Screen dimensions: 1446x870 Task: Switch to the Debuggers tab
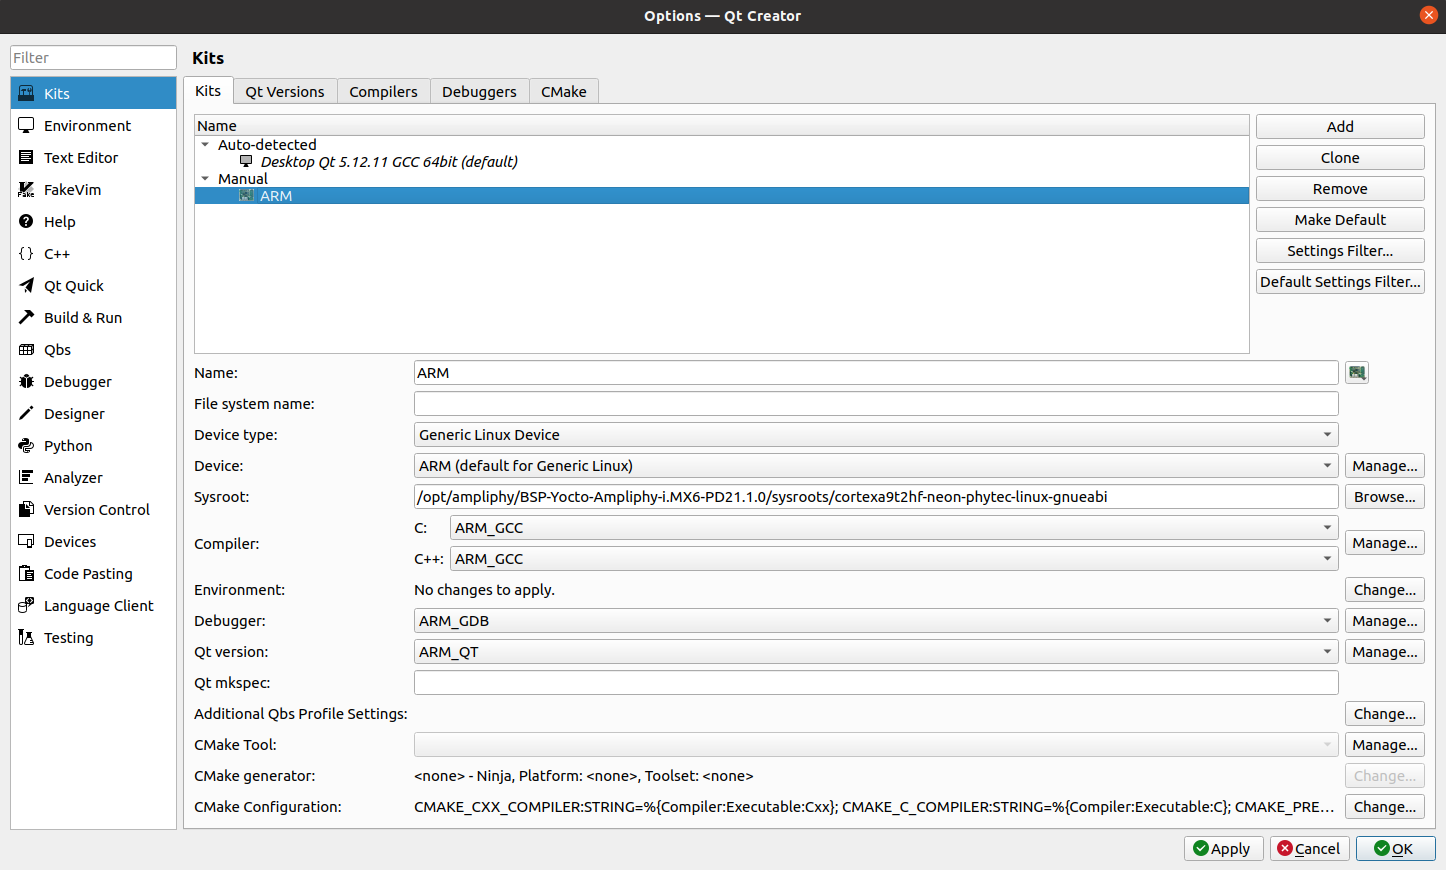coord(479,92)
